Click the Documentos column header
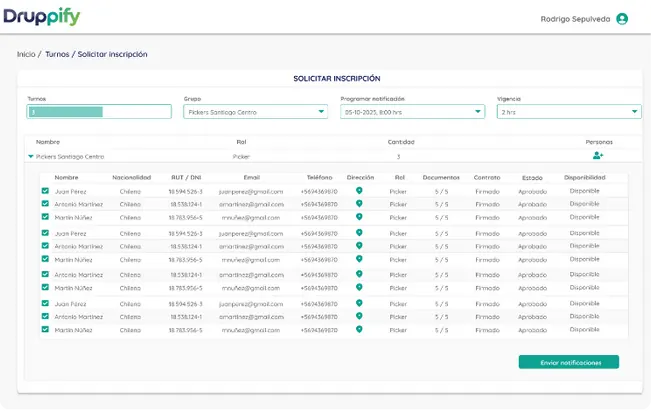Image resolution: width=651 pixels, height=411 pixels. pos(441,178)
